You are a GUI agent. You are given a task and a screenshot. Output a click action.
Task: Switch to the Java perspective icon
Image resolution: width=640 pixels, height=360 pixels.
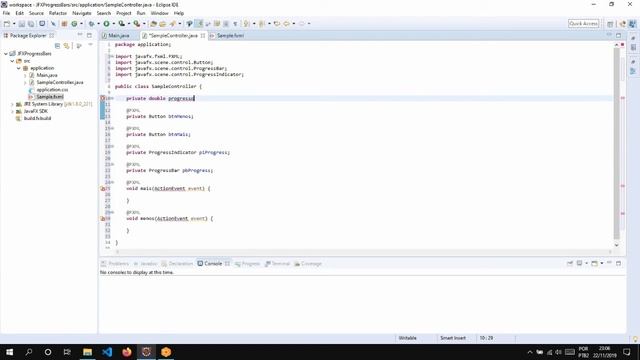pyautogui.click(x=632, y=24)
